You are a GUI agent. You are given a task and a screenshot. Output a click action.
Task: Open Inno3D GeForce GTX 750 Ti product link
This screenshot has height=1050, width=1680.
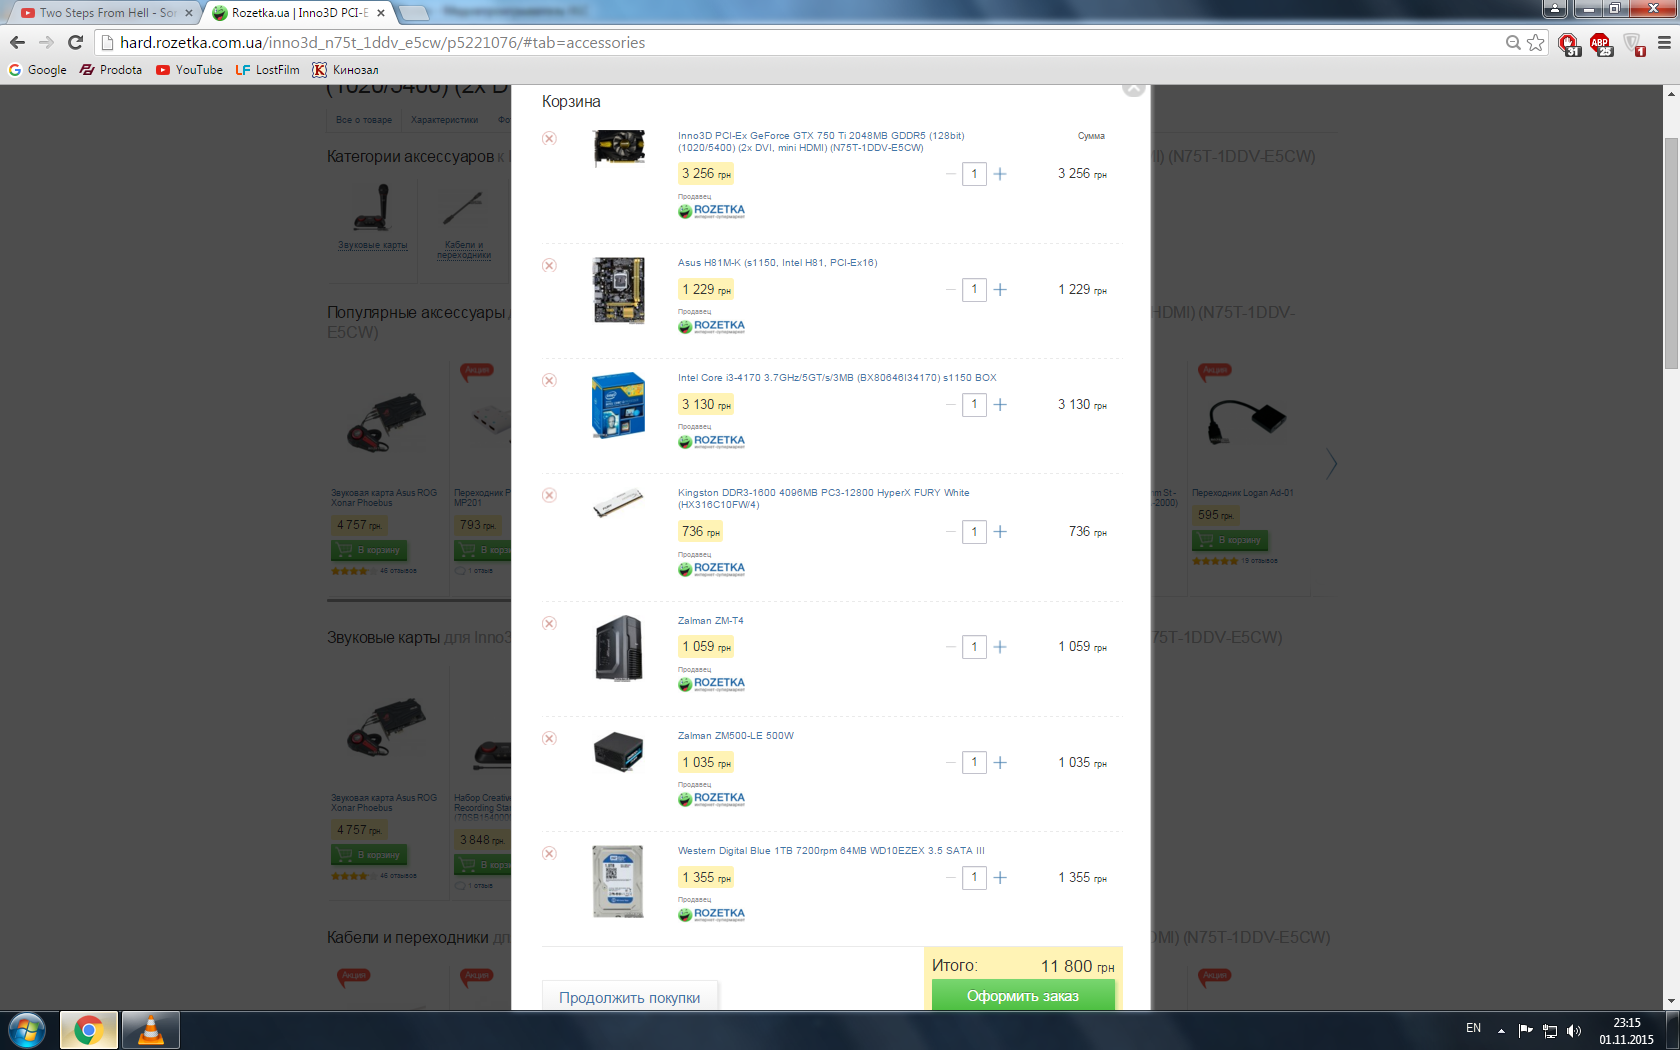(821, 142)
